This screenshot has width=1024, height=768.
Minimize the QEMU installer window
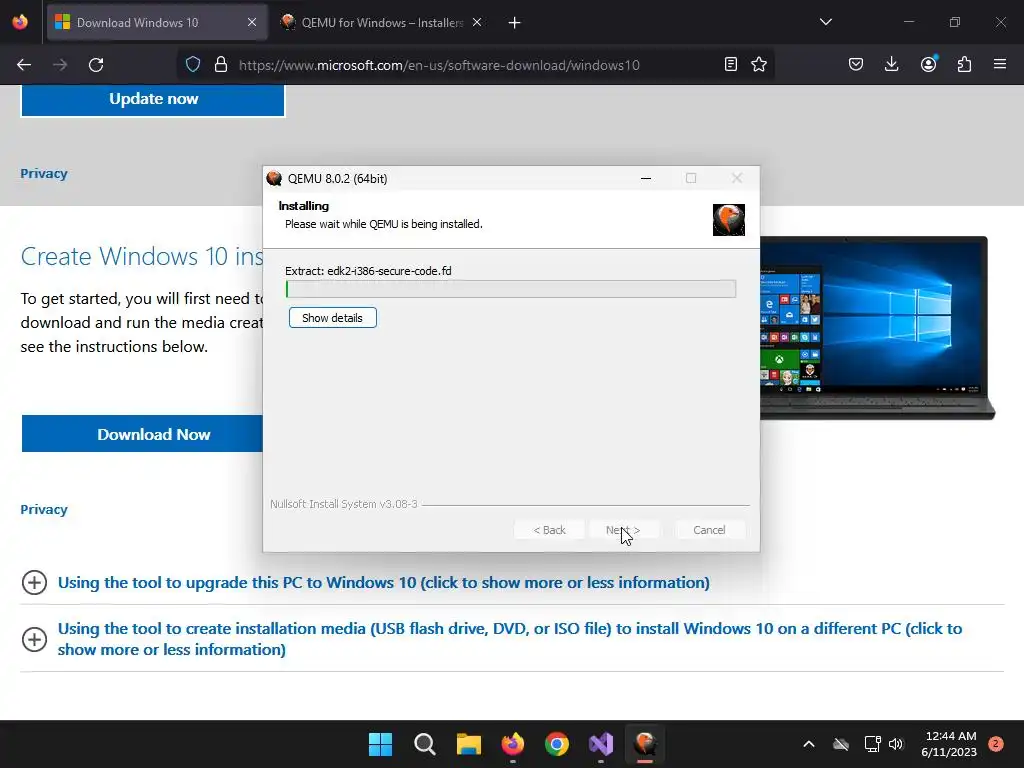(x=646, y=178)
